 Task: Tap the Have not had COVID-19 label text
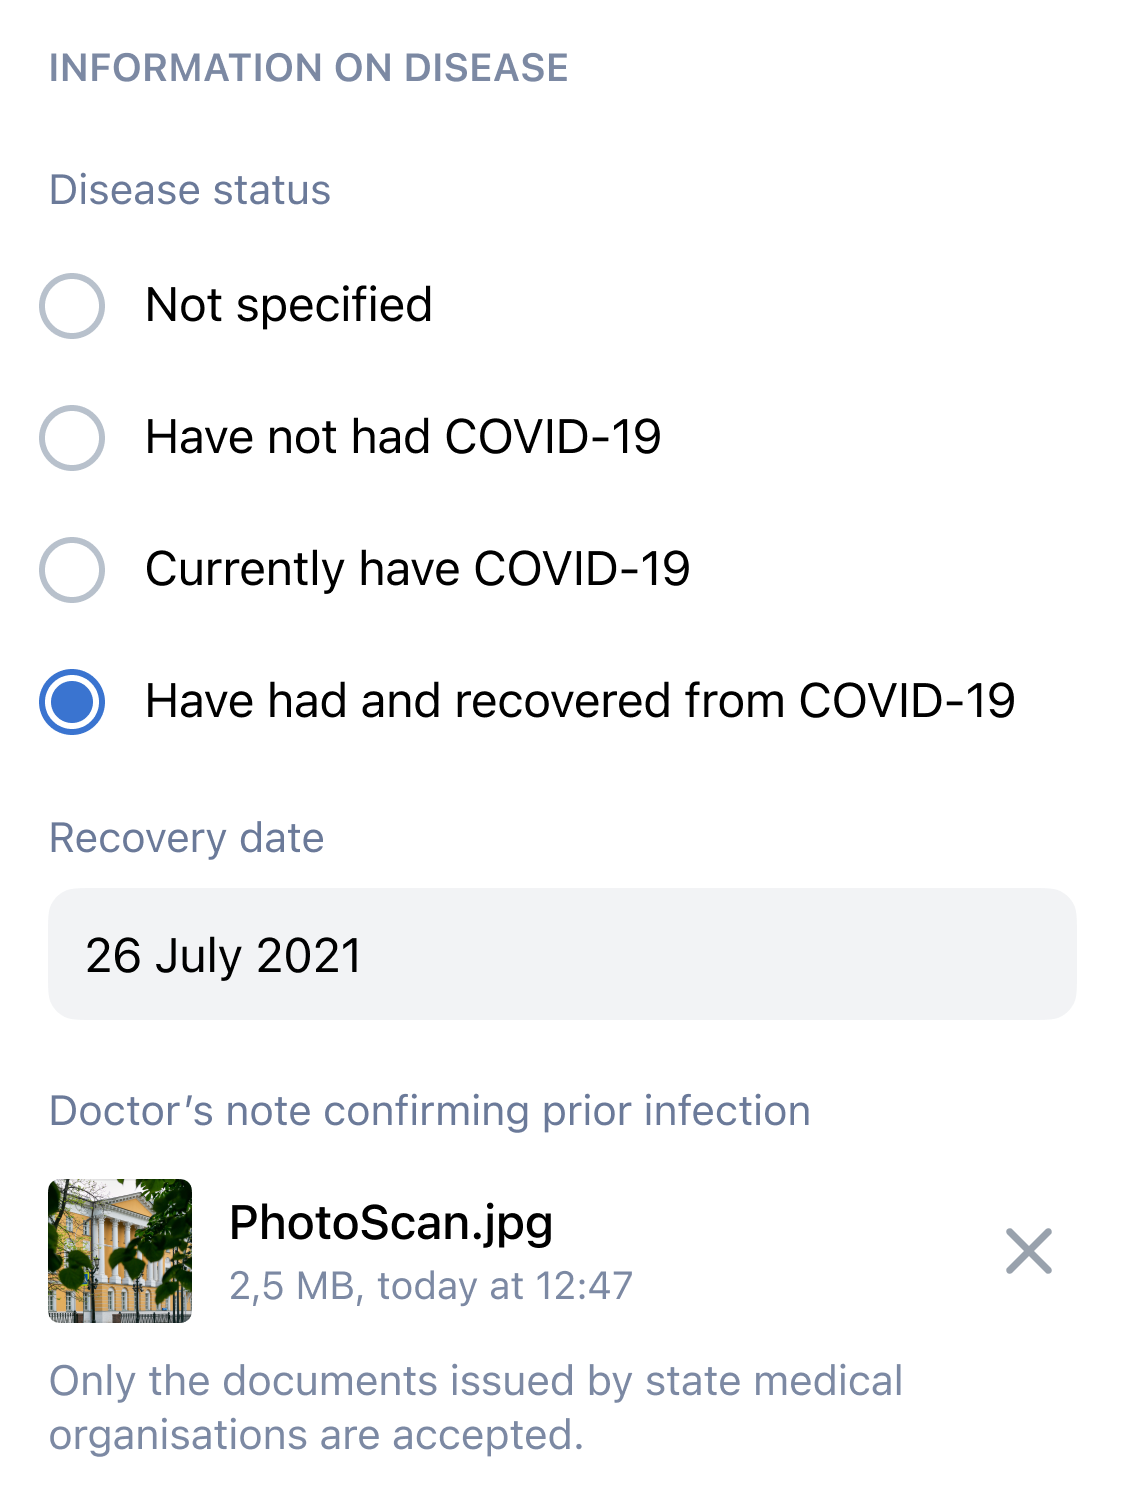403,437
